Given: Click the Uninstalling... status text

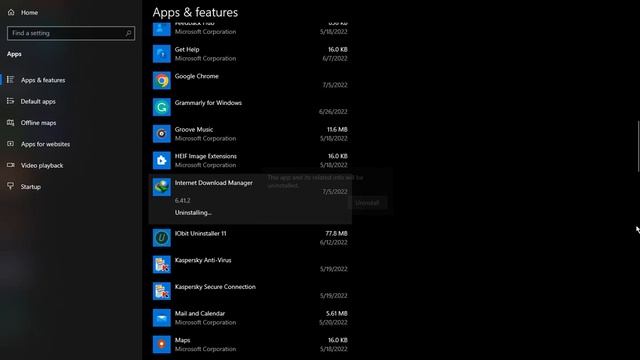Looking at the screenshot, I should (x=193, y=213).
